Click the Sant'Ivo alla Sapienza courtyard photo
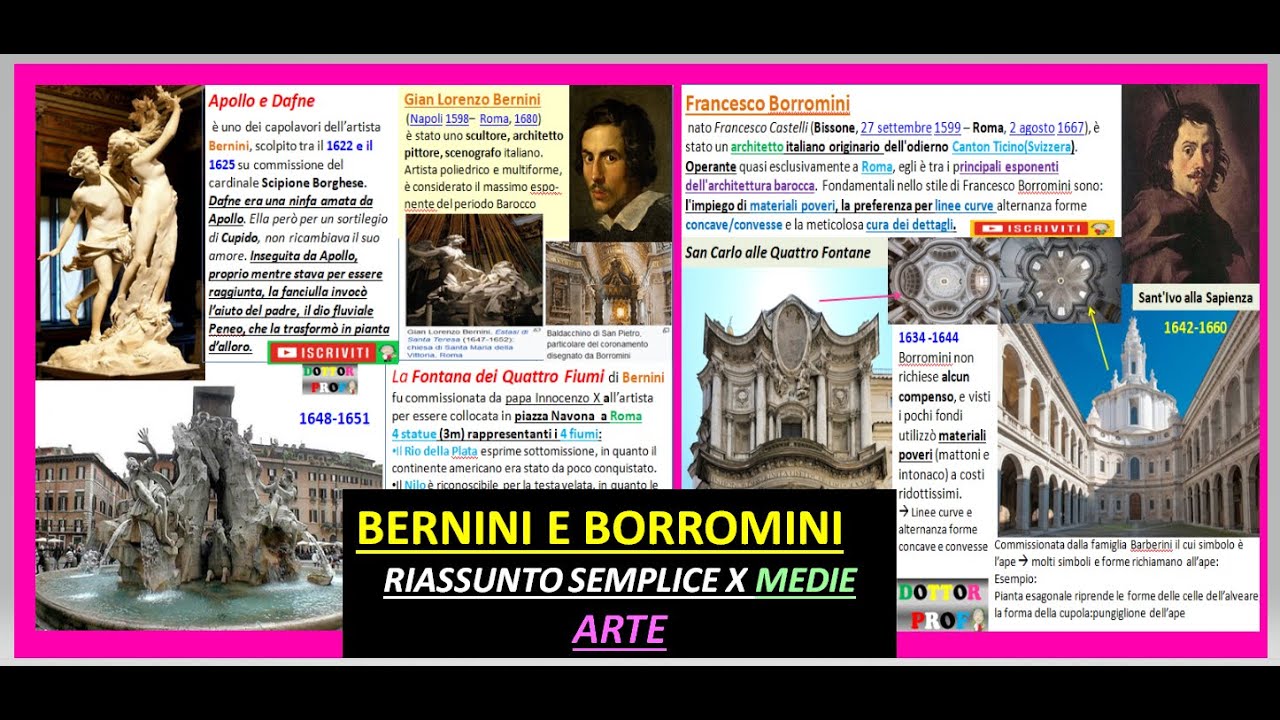This screenshot has height=720, width=1280. [1128, 425]
